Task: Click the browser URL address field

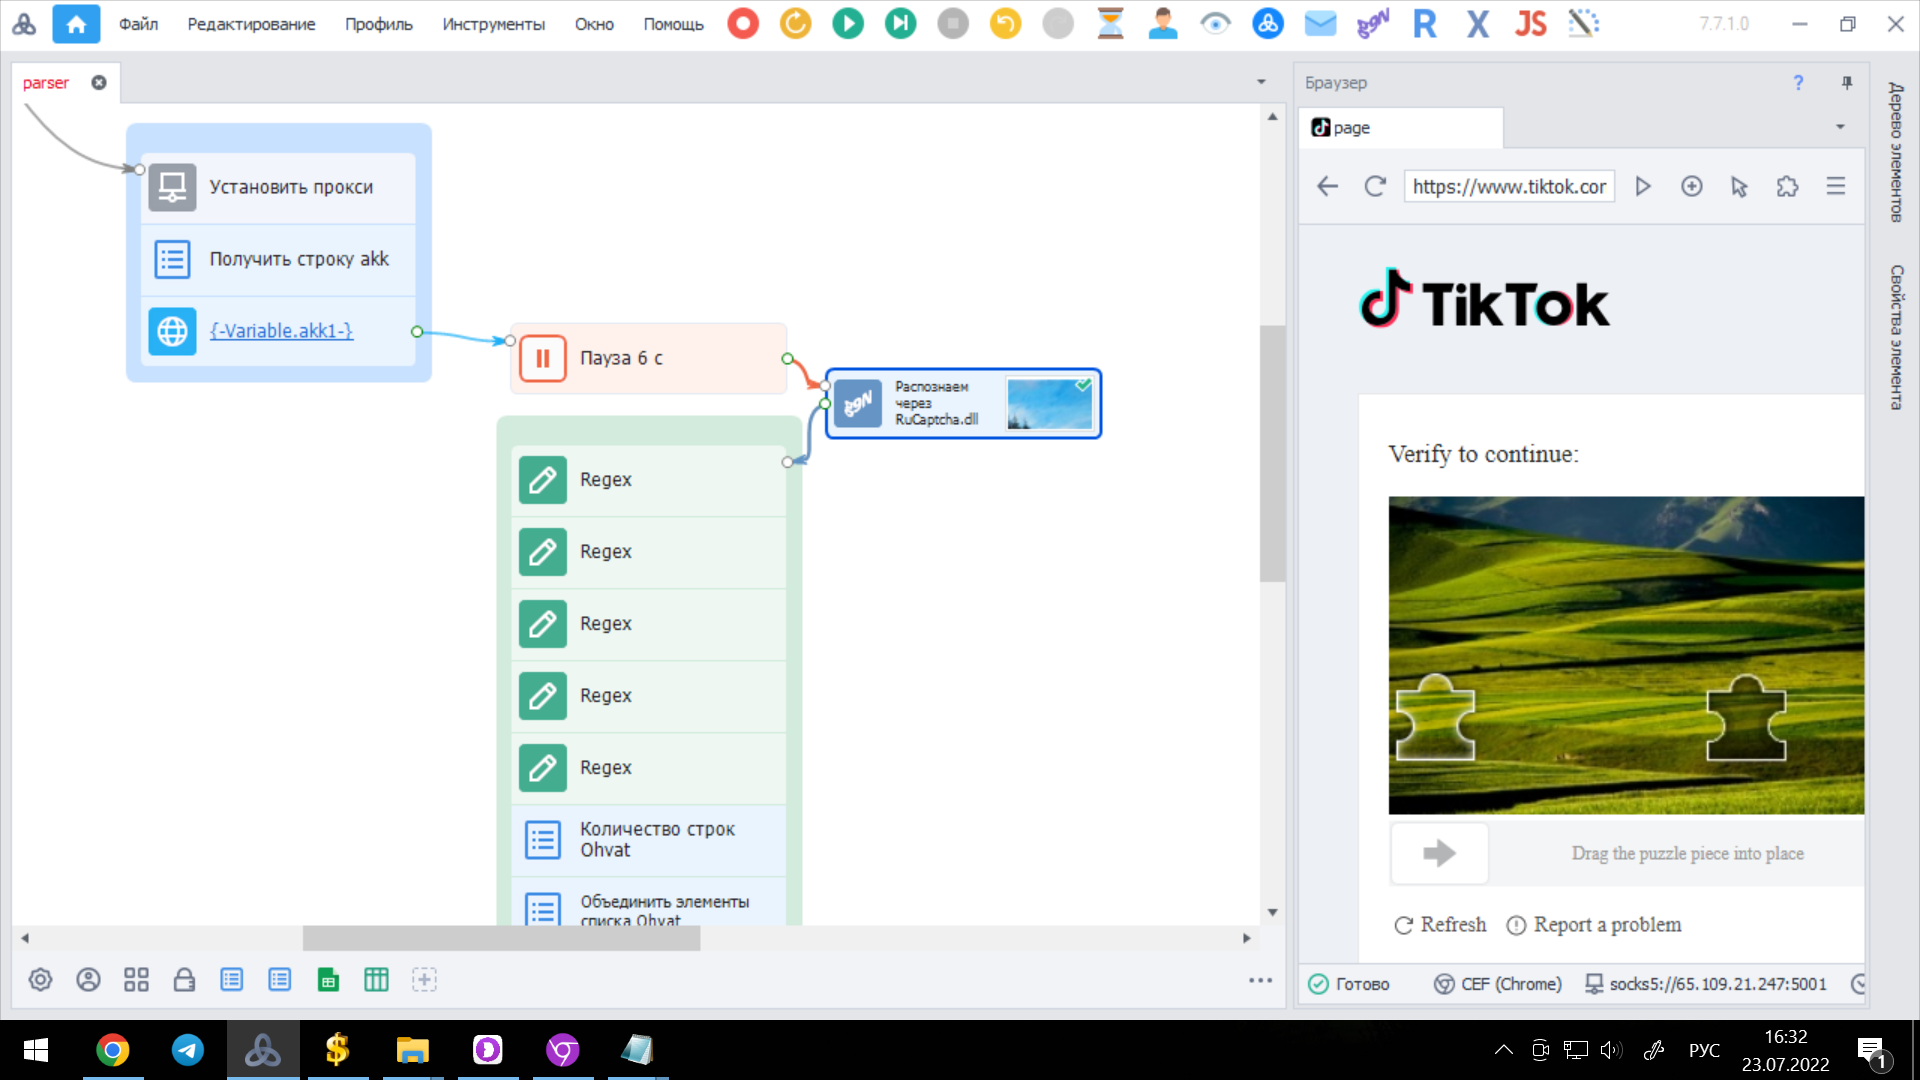Action: 1508,186
